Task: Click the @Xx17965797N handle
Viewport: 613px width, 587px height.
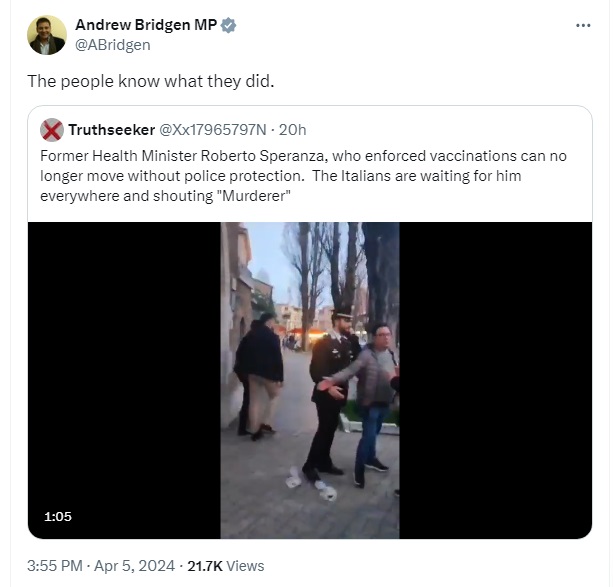Action: pyautogui.click(x=213, y=130)
